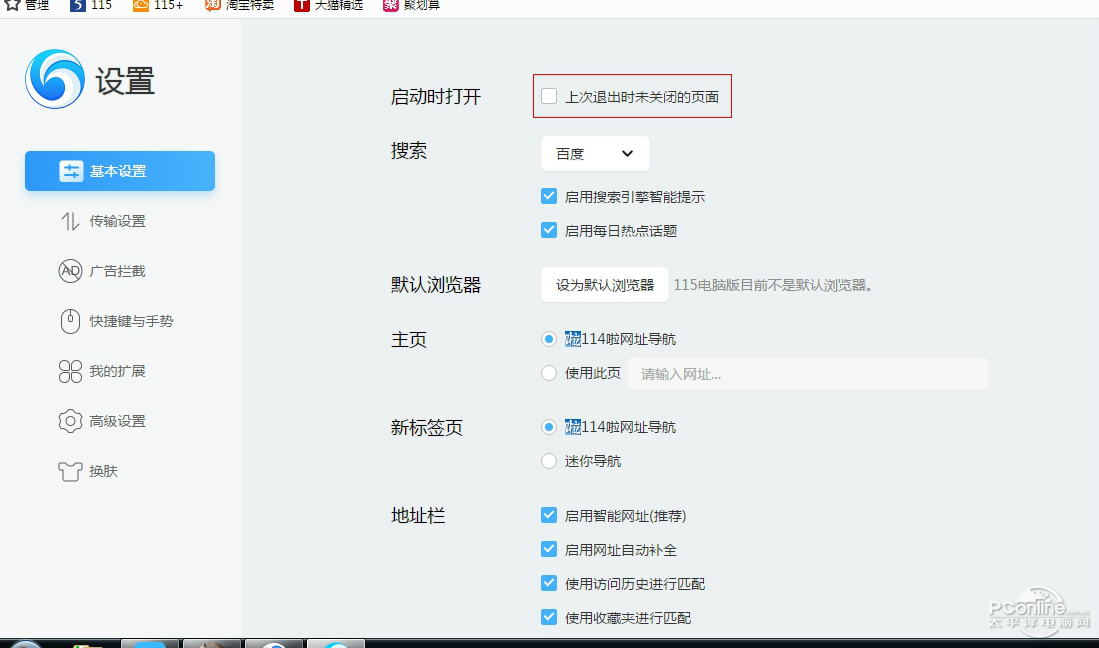Screen dimensions: 1099x648
Task: Uncheck 启用智能网址(推荐)
Action: coord(549,516)
